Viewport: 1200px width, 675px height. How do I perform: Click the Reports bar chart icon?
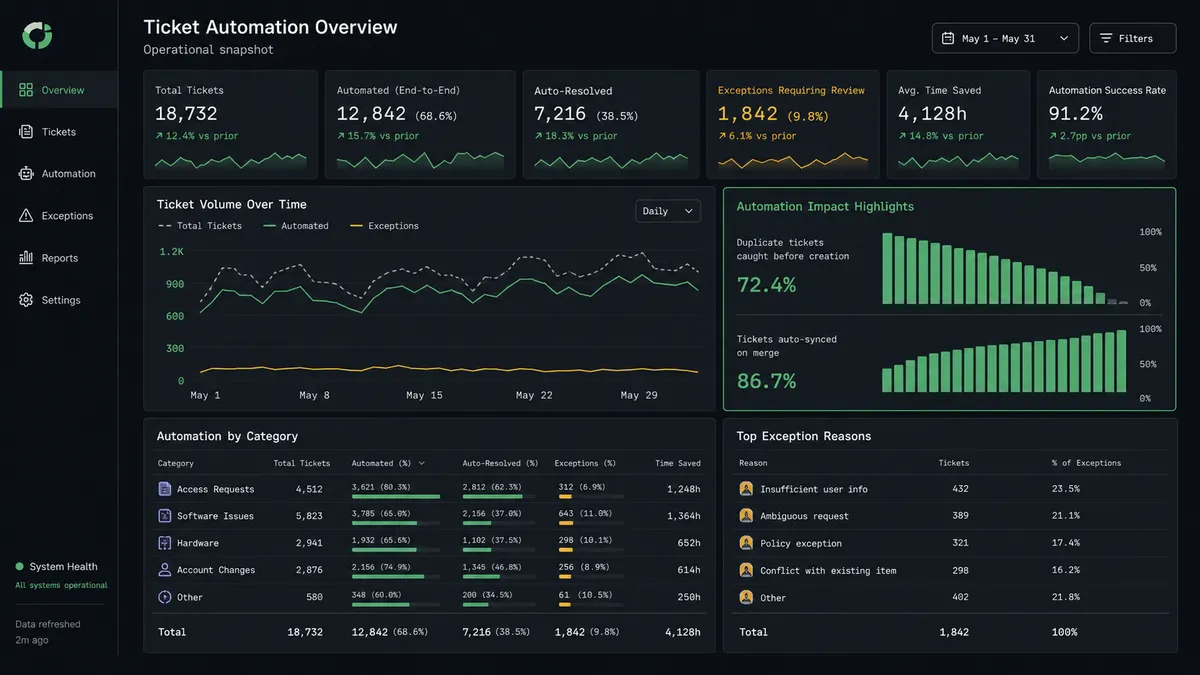(x=26, y=258)
